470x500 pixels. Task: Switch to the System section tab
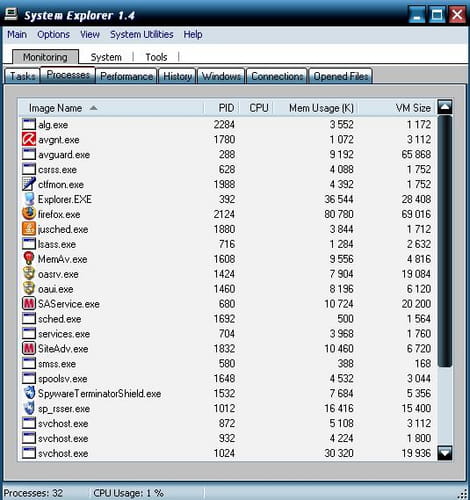click(x=106, y=57)
